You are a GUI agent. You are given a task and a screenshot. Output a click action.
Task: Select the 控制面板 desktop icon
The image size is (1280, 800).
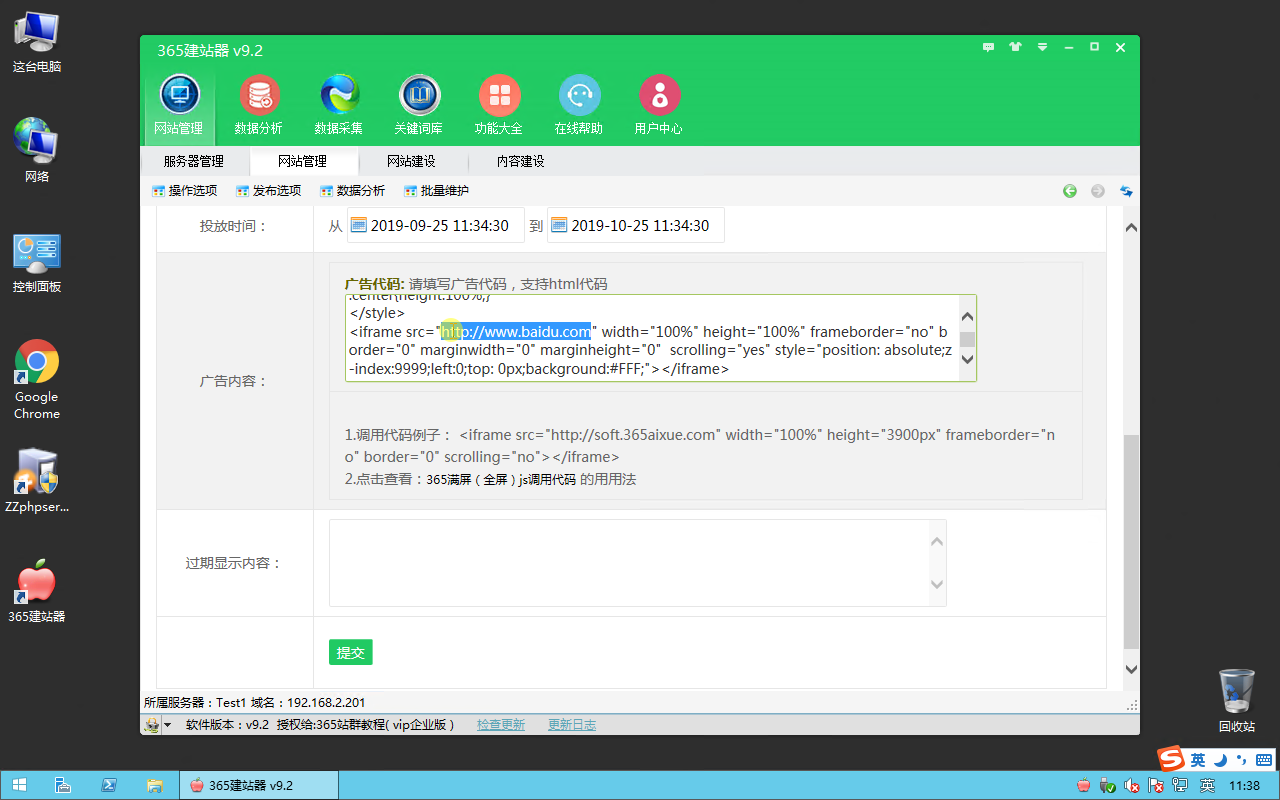[x=37, y=262]
